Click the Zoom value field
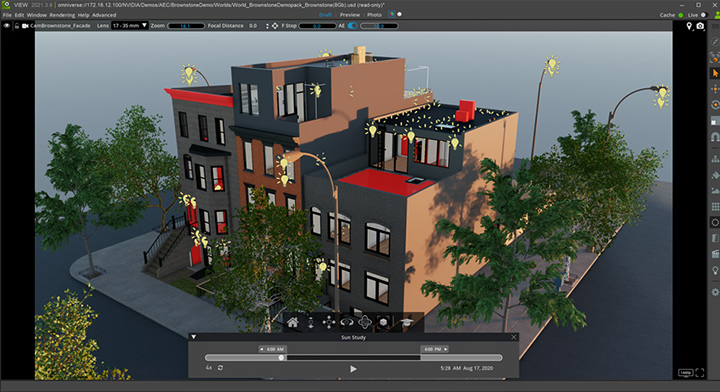This screenshot has width=720, height=392. tap(186, 26)
